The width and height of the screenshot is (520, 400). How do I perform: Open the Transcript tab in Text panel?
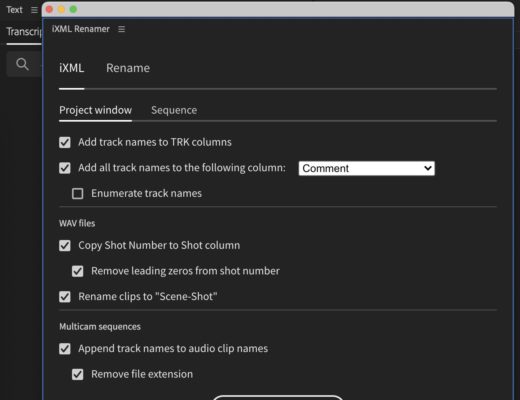[x=24, y=32]
